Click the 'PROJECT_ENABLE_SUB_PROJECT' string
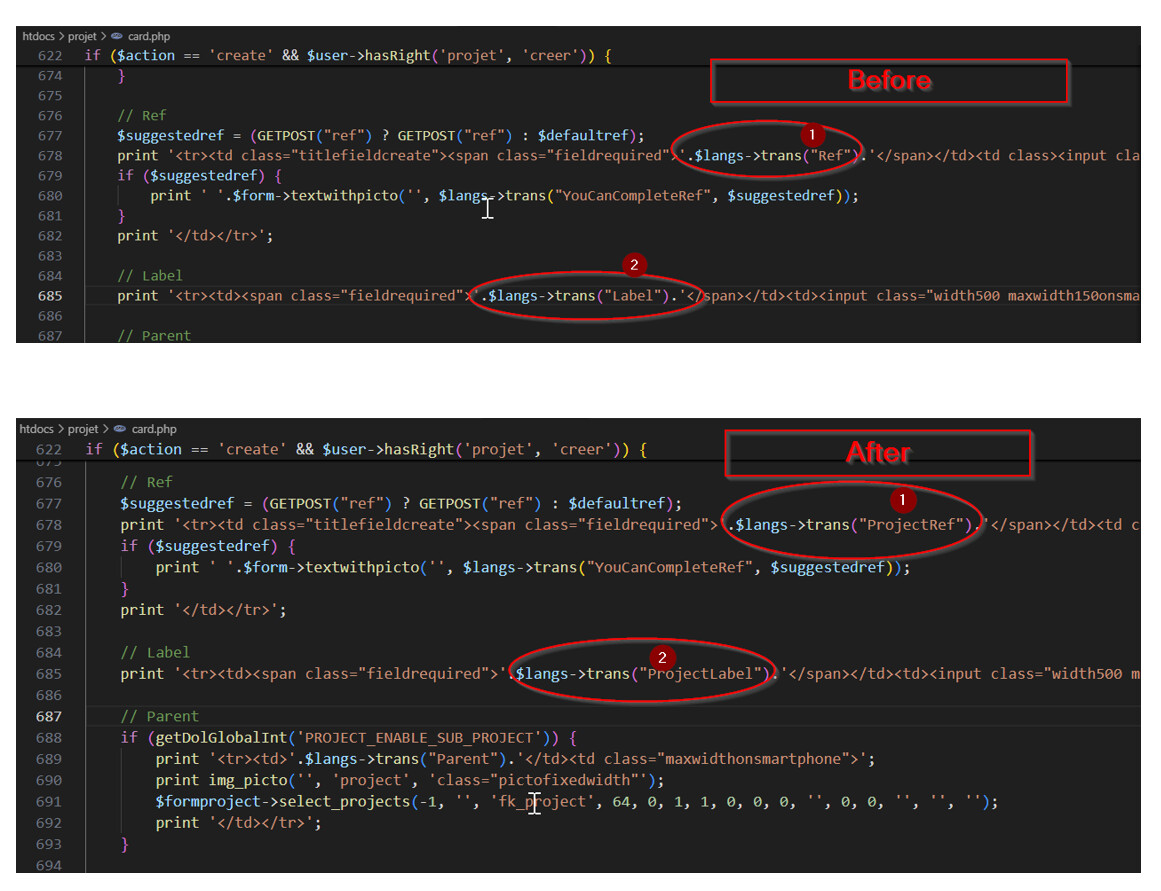1161x891 pixels. (x=427, y=738)
